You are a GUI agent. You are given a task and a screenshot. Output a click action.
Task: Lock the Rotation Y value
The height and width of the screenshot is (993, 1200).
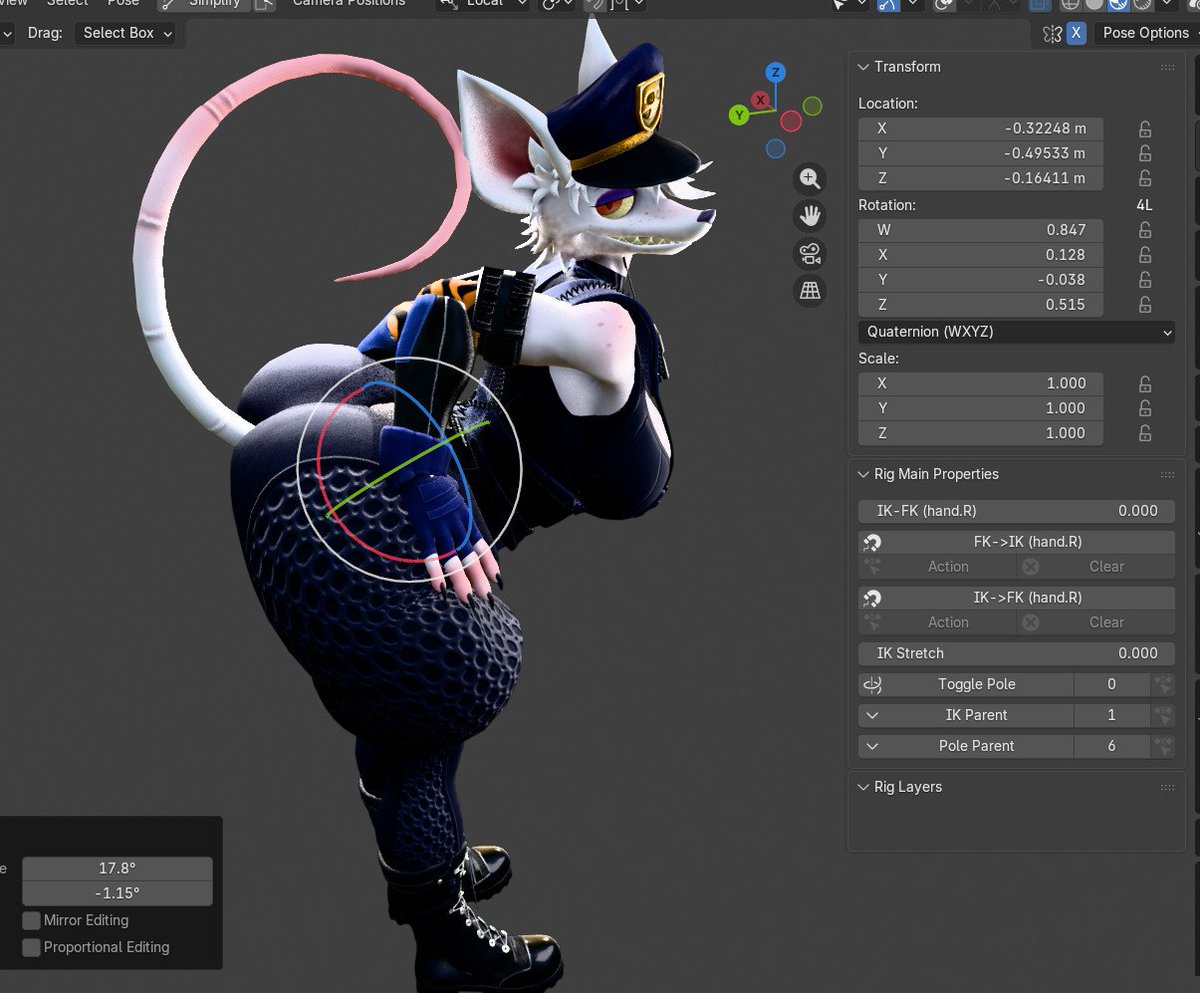point(1145,280)
